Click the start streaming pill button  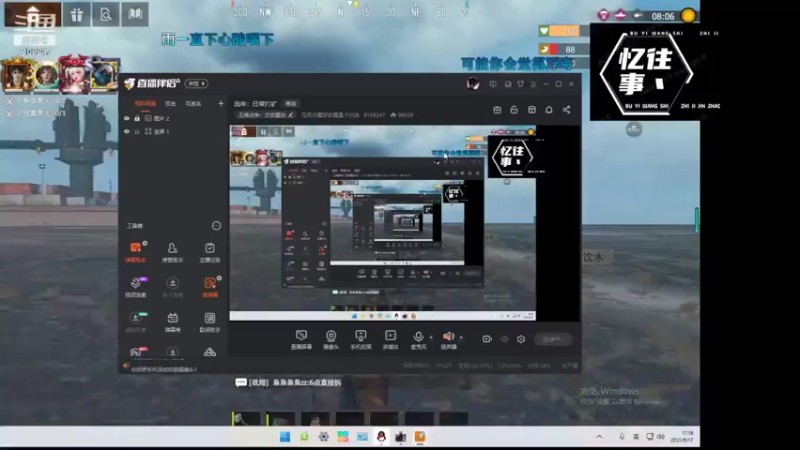click(554, 339)
